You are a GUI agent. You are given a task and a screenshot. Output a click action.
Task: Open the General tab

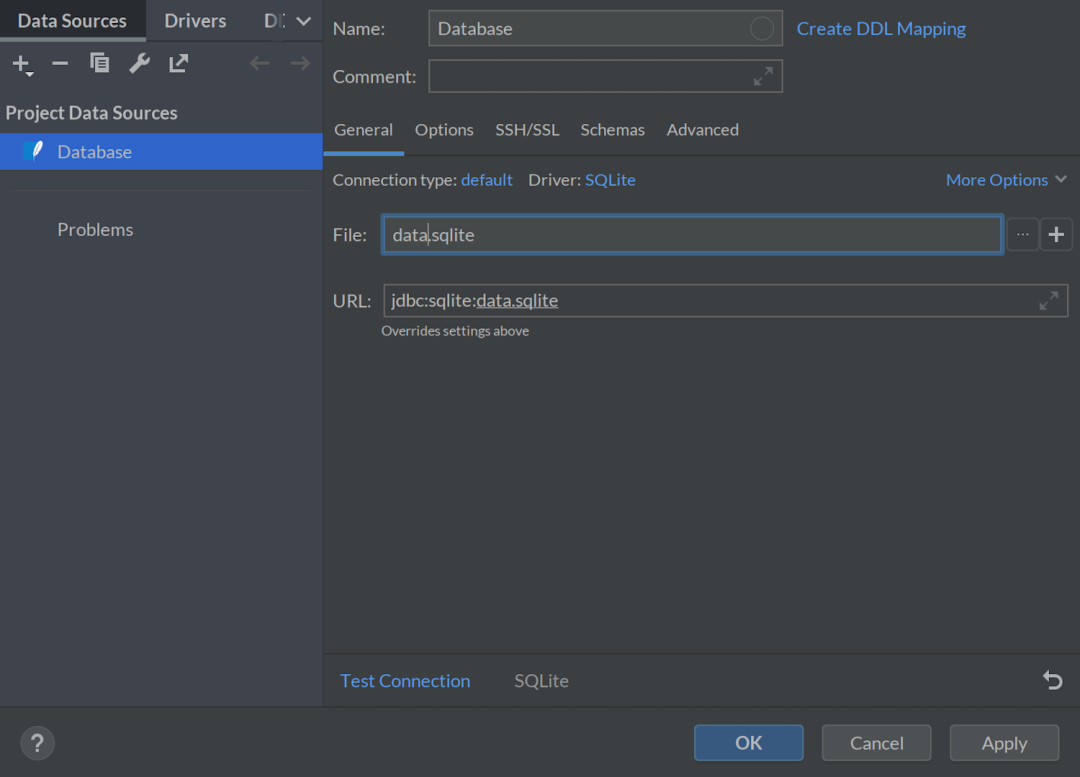click(x=364, y=130)
